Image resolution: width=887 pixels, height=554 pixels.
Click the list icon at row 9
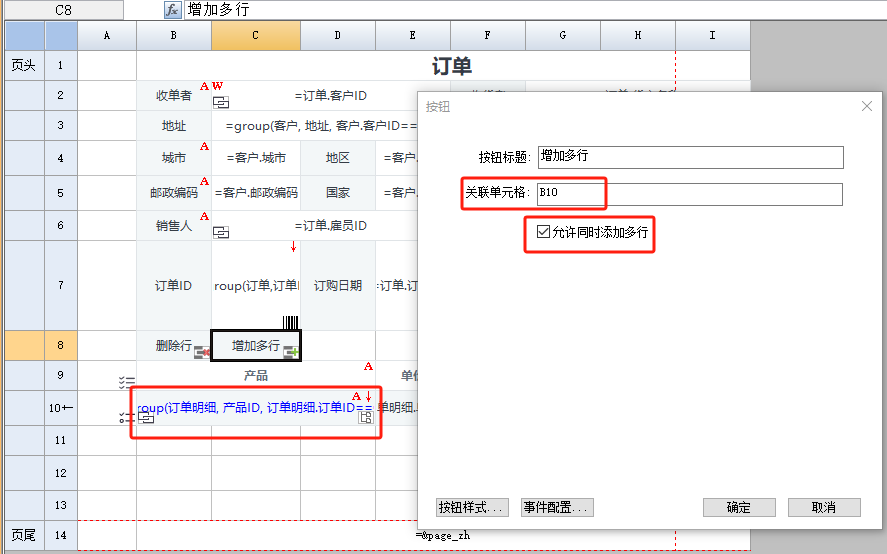[126, 382]
